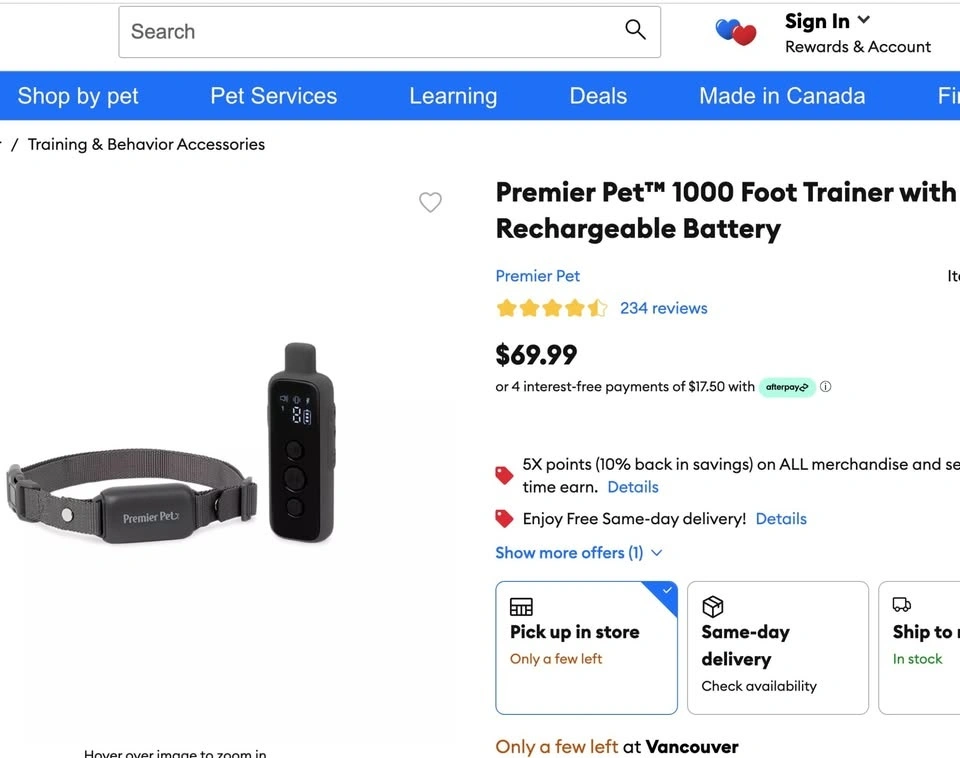Click the search magnifier icon
This screenshot has height=758, width=960.
(x=635, y=30)
